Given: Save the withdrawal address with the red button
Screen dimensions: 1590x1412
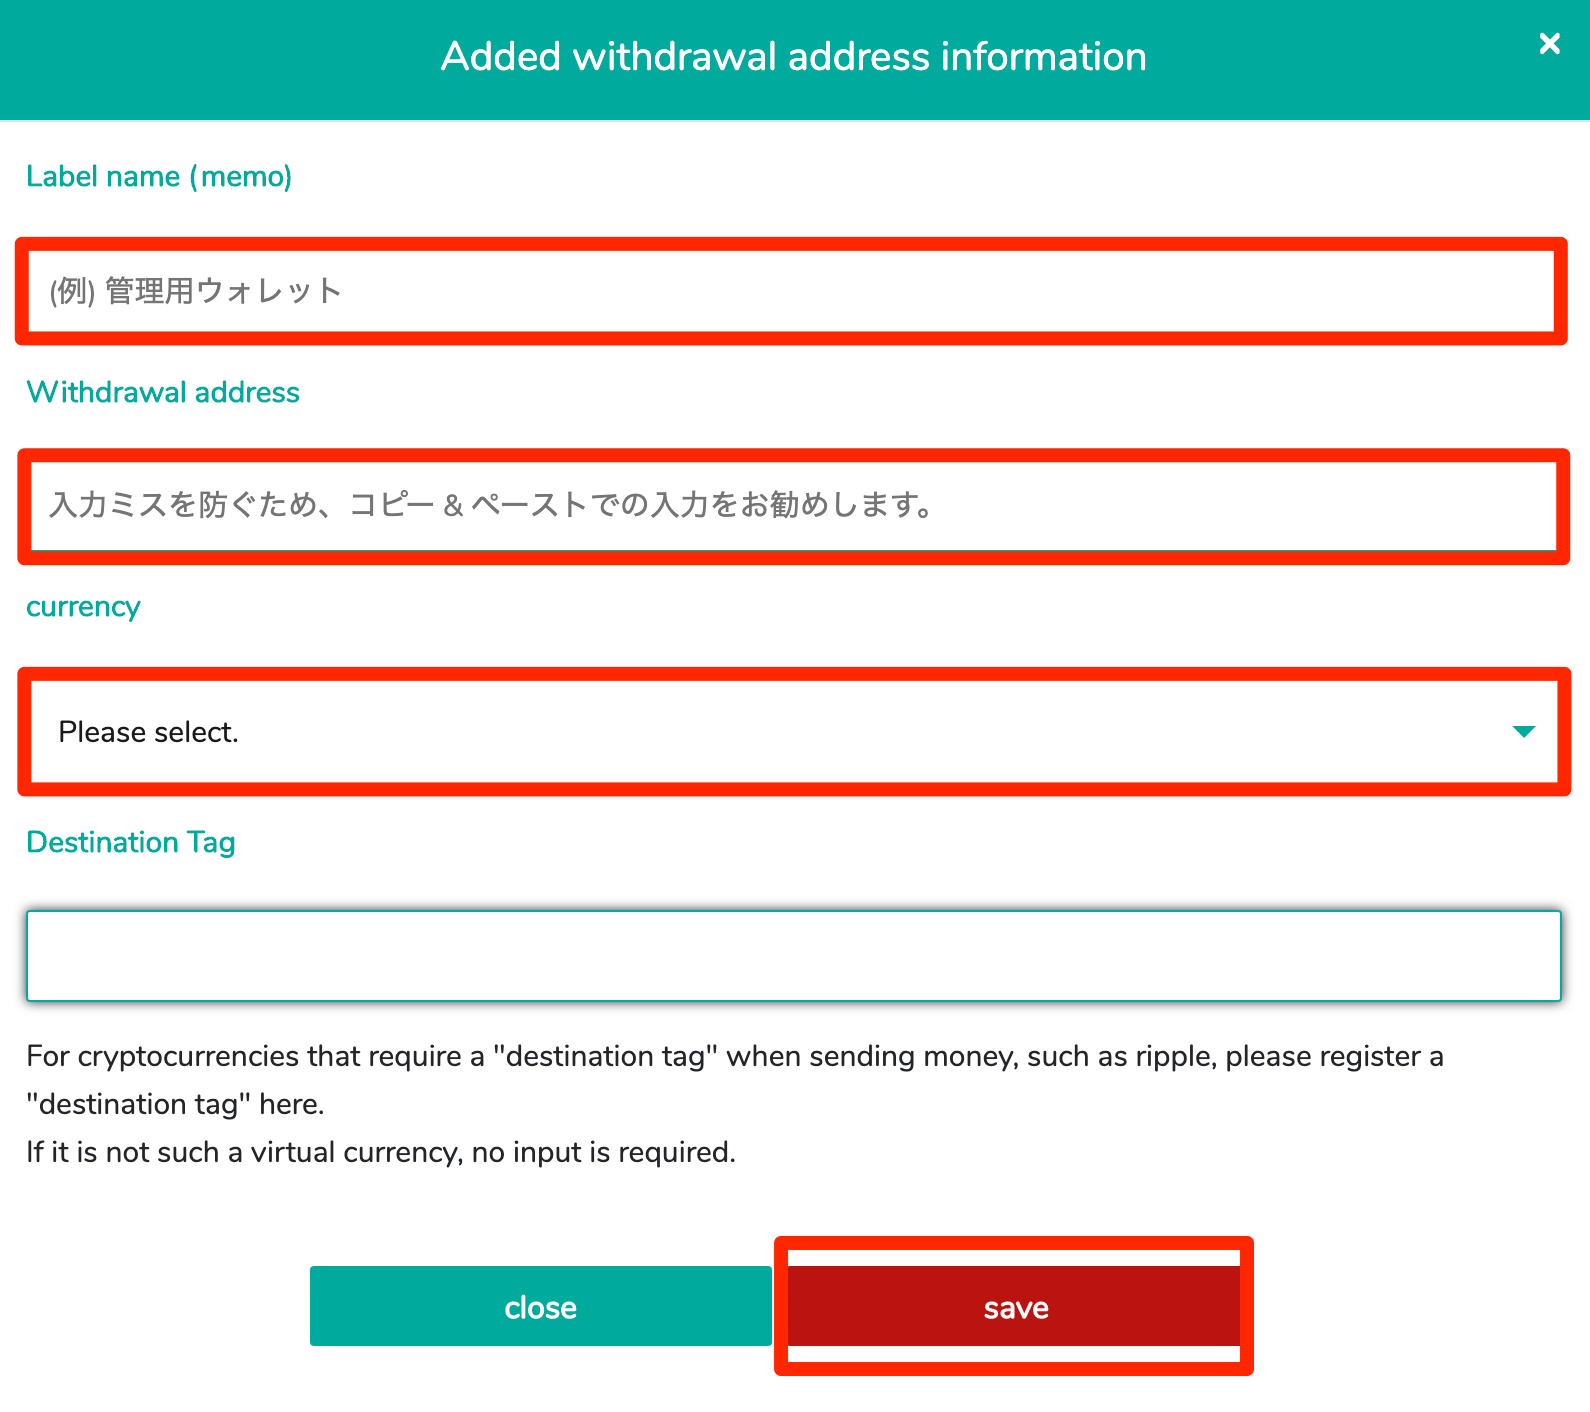Looking at the screenshot, I should pos(1014,1307).
